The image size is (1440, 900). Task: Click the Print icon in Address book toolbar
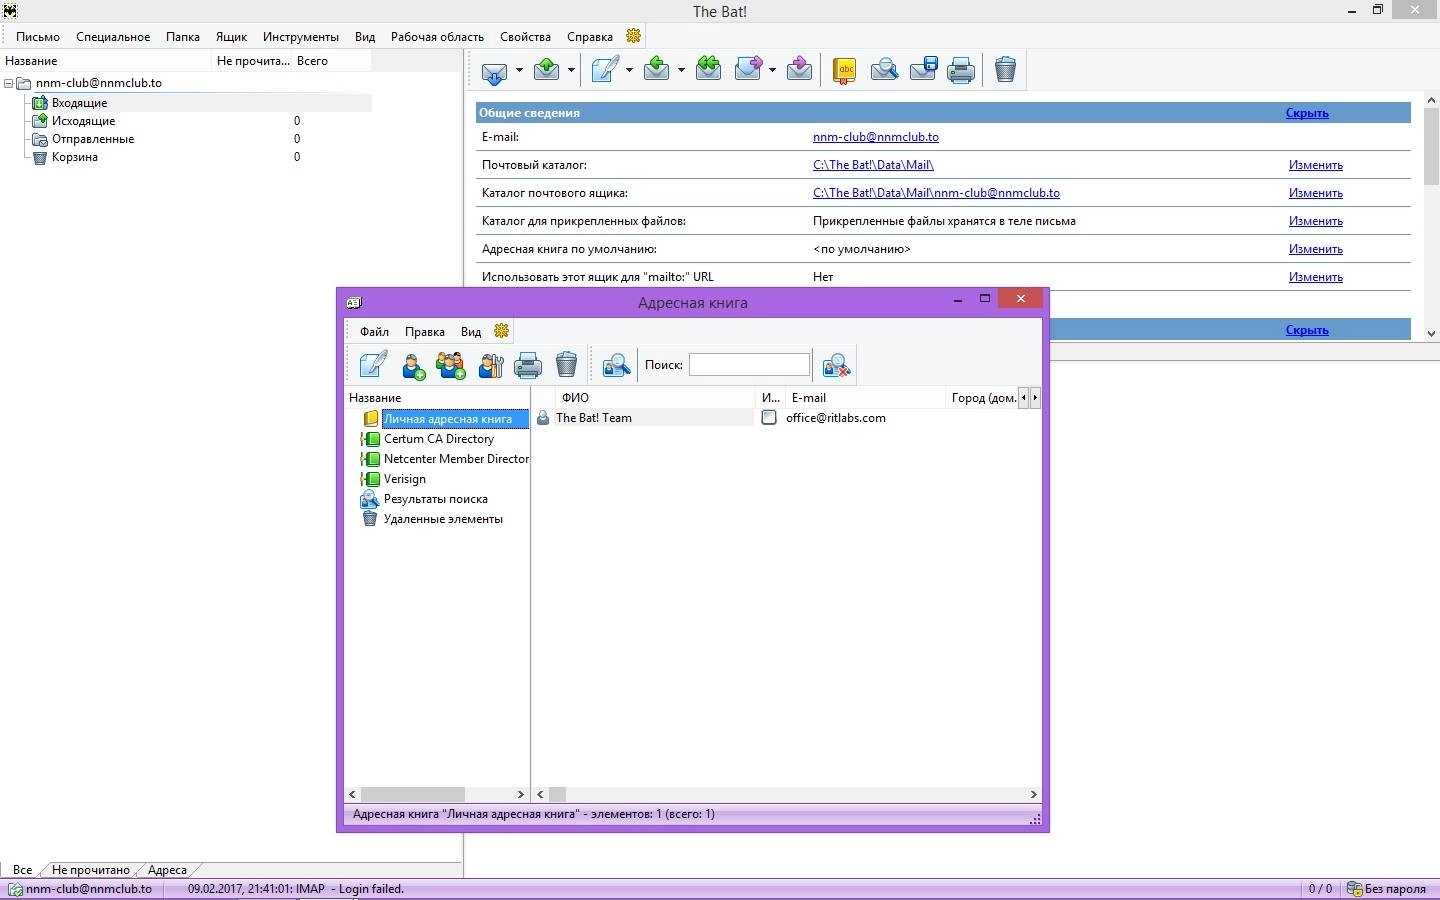pyautogui.click(x=528, y=366)
